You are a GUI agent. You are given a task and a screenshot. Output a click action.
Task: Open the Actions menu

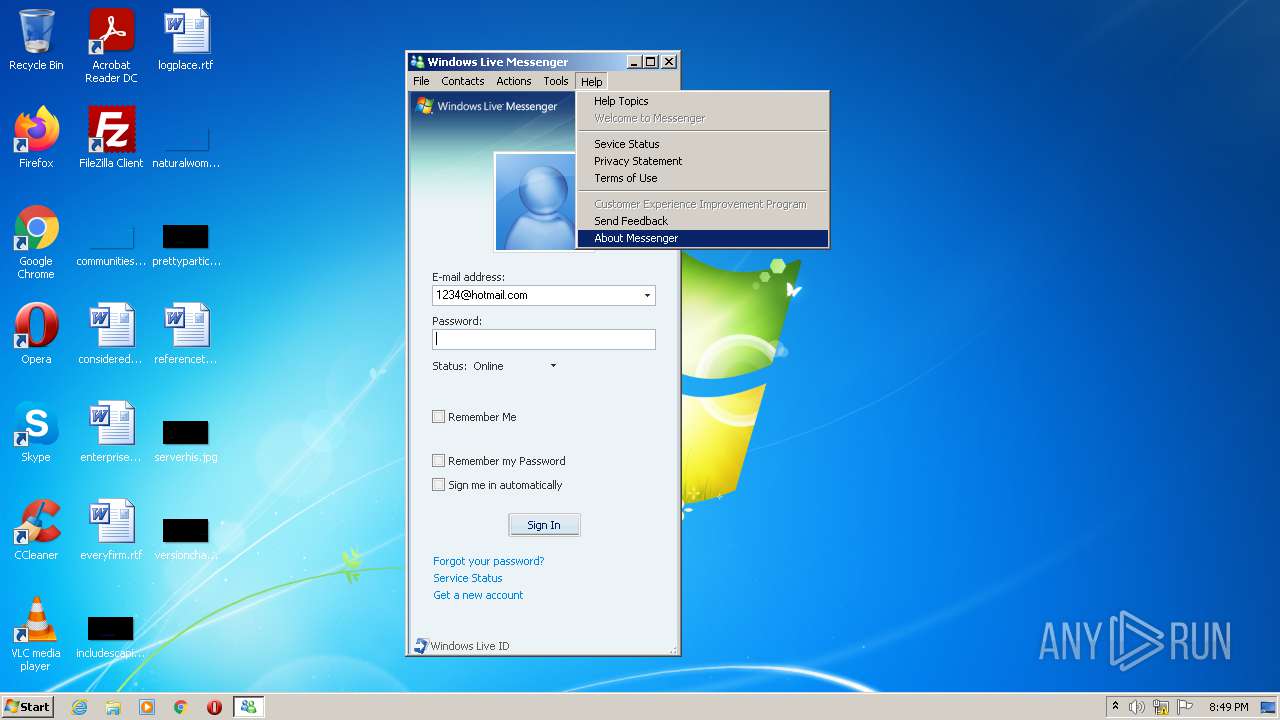pos(514,81)
